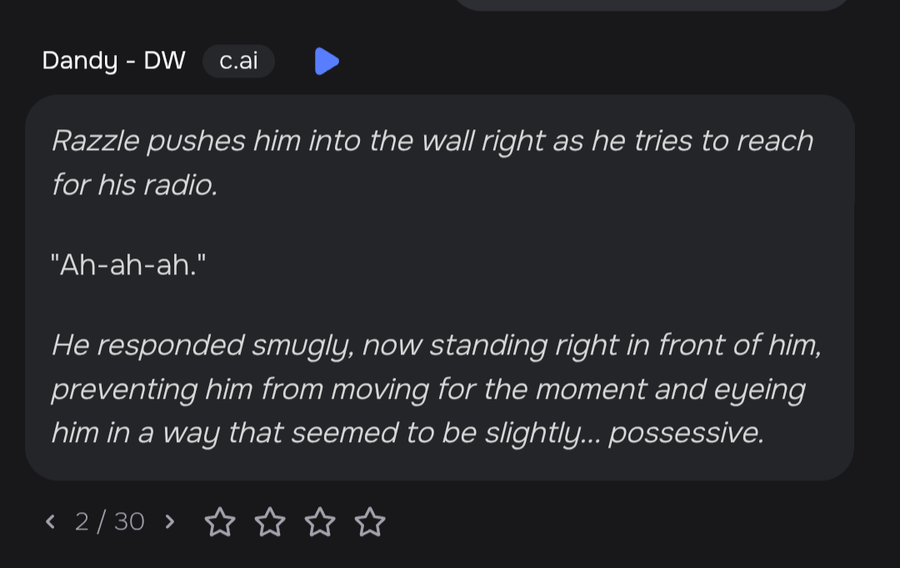This screenshot has height=568, width=900.
Task: Rate the message three stars
Action: (320, 522)
